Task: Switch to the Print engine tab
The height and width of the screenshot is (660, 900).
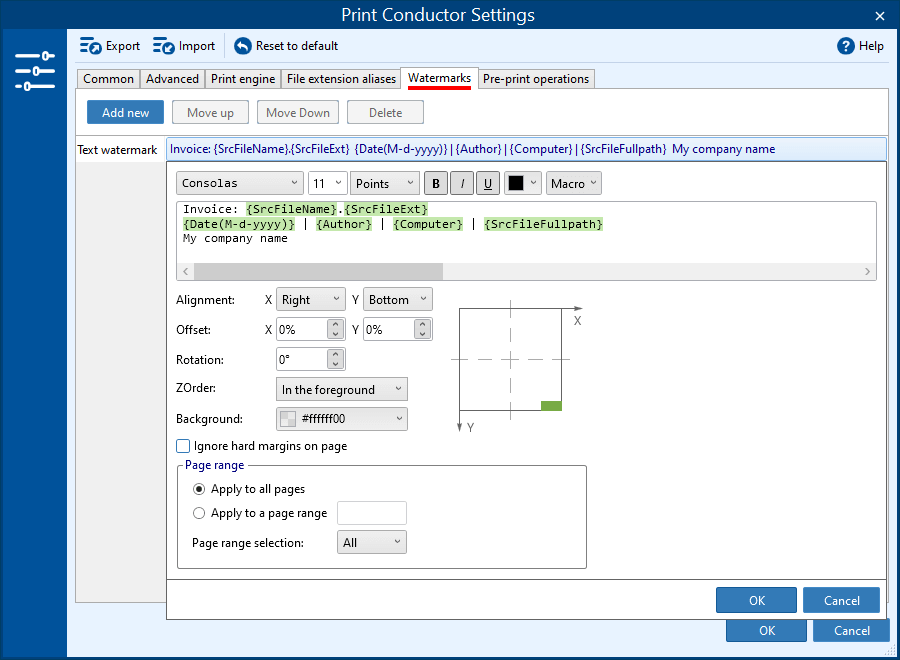Action: pos(243,79)
